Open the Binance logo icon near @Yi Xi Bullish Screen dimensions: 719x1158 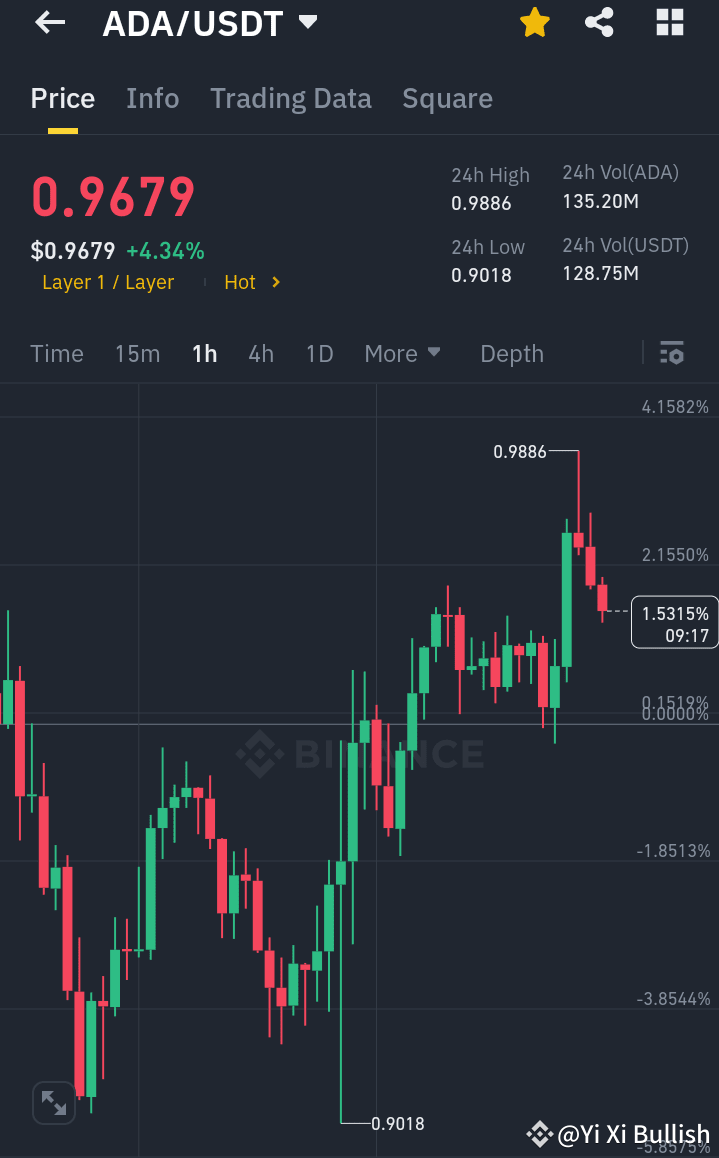539,1134
